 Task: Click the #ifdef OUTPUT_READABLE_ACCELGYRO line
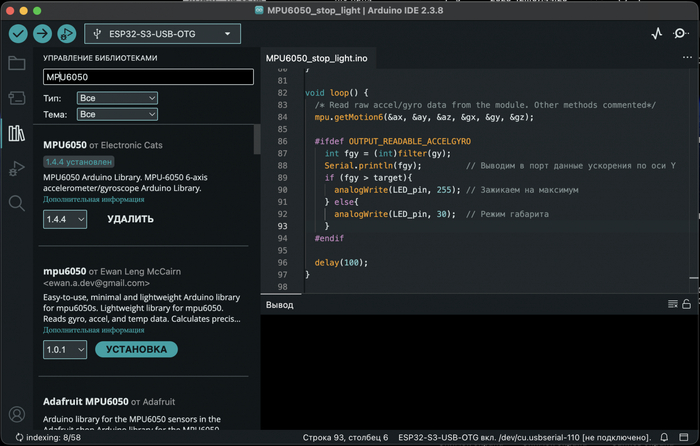(392, 142)
